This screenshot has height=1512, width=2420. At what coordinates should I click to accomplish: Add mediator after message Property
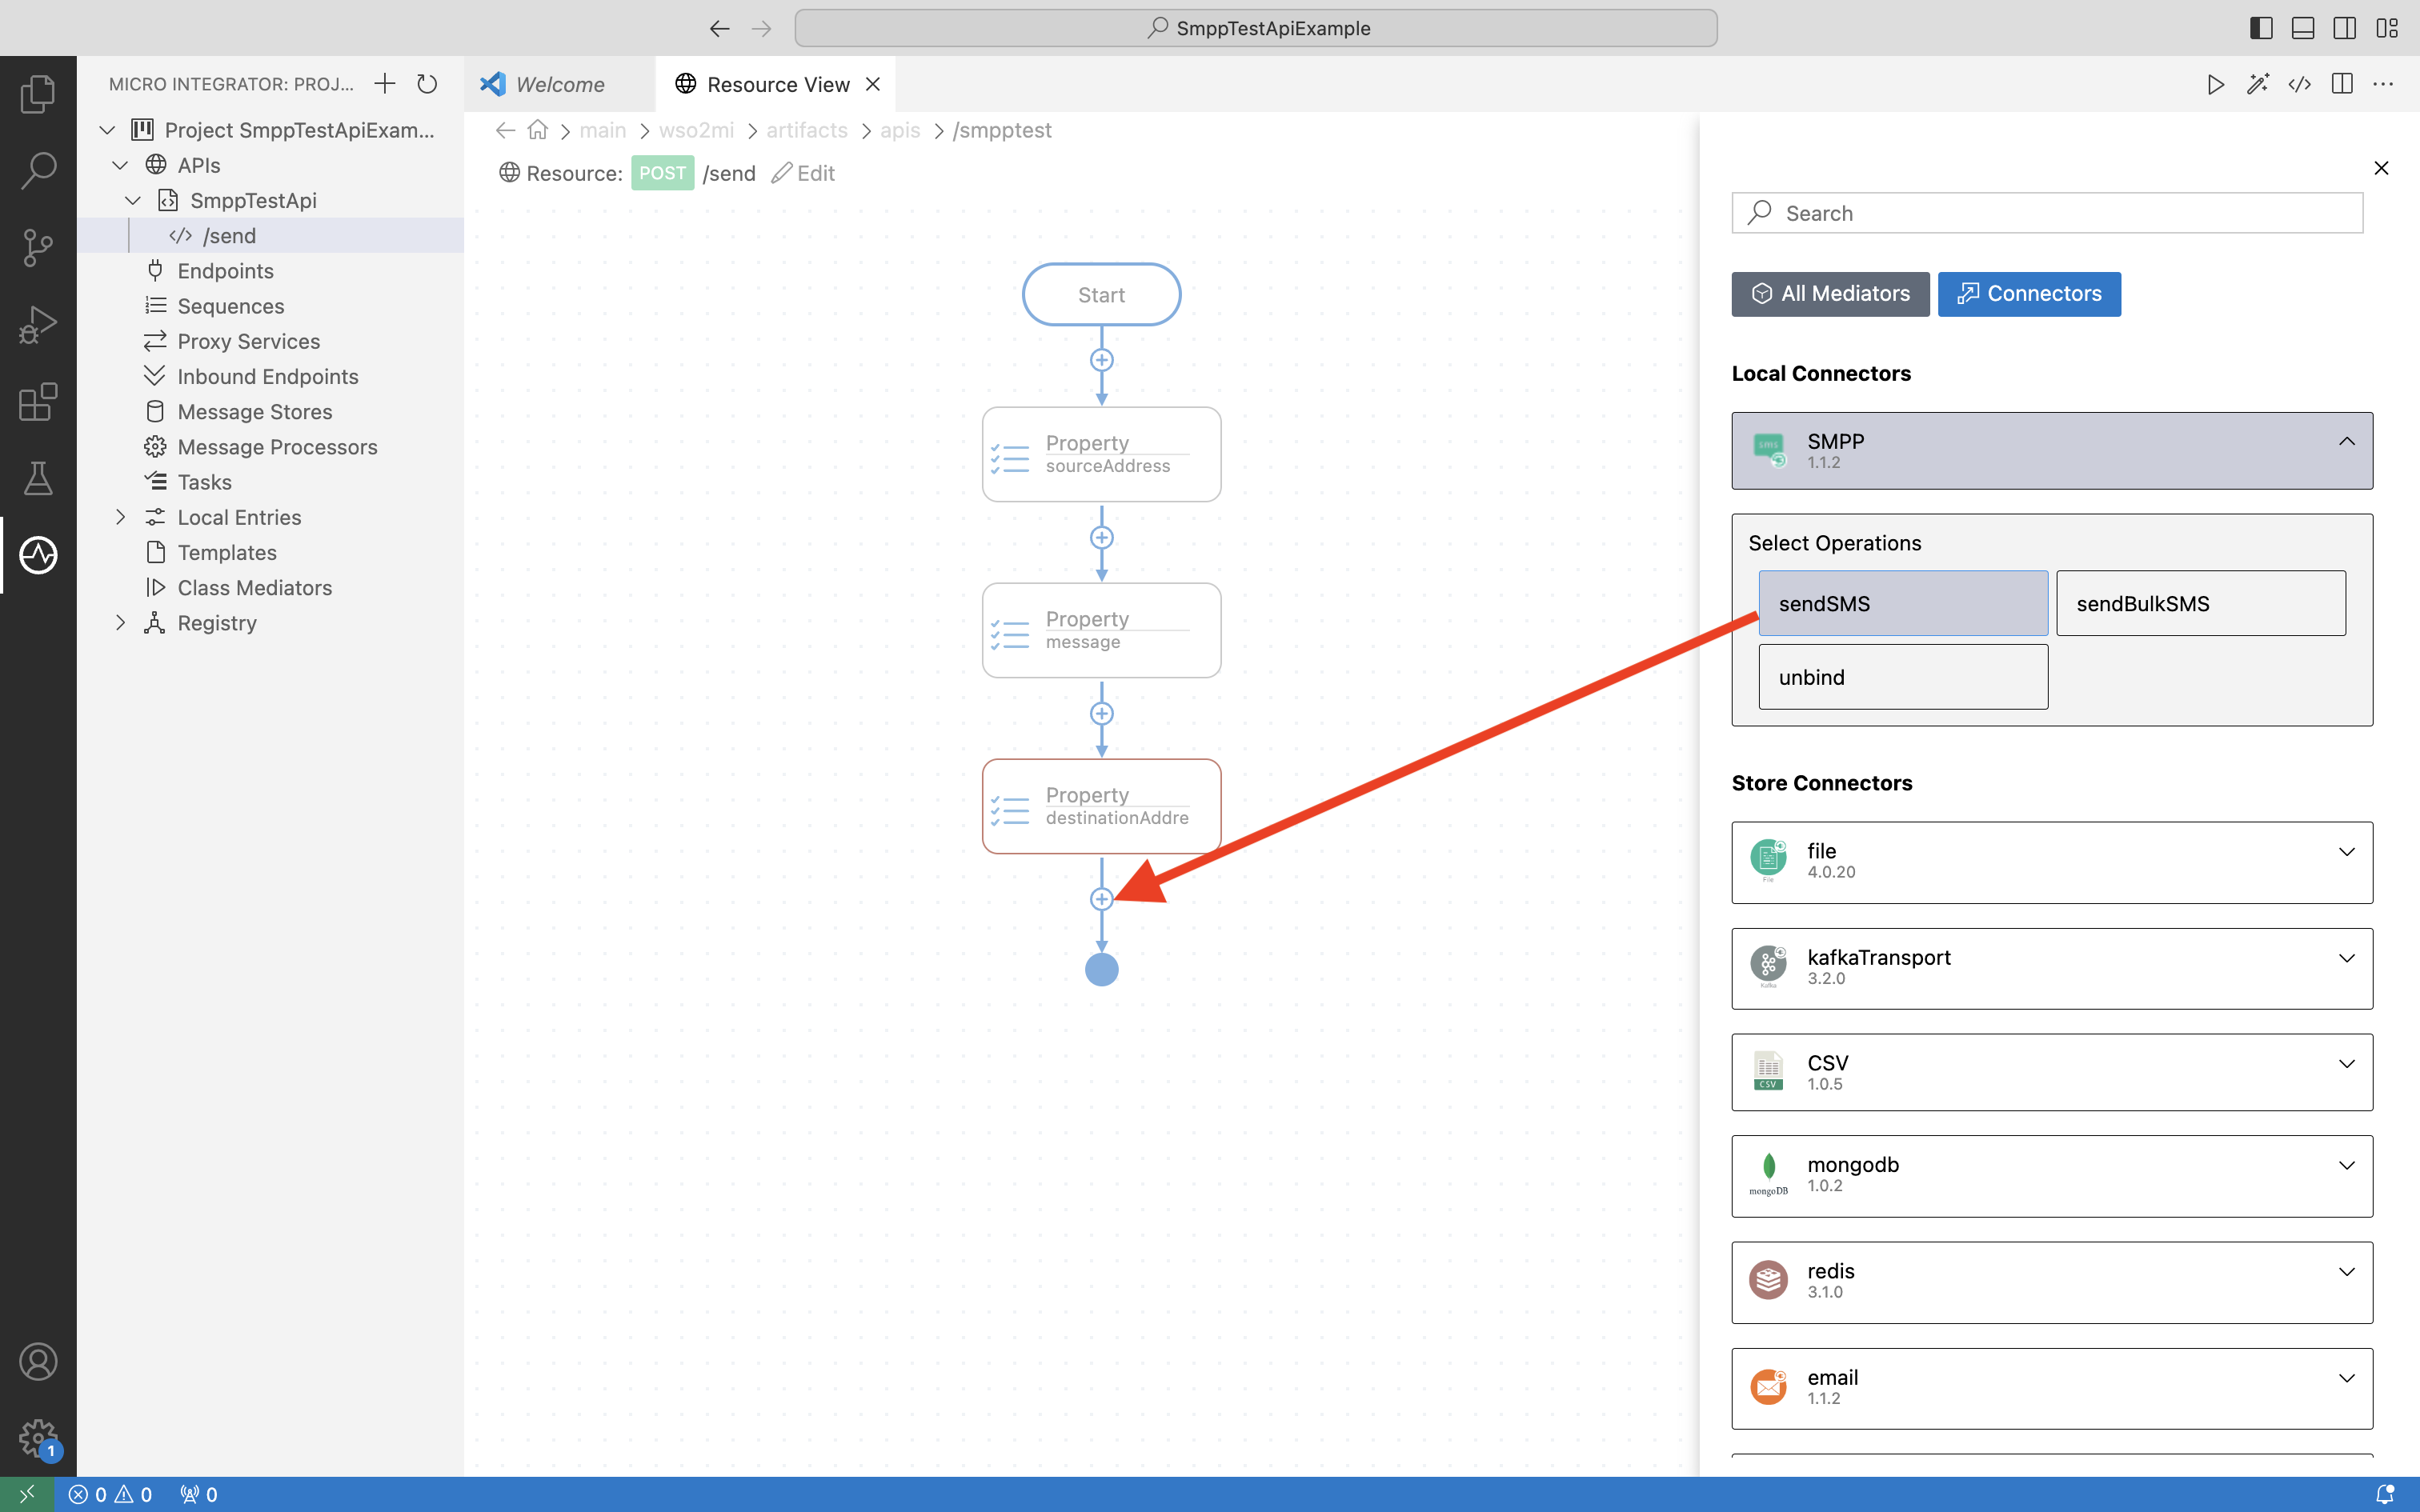[1102, 714]
